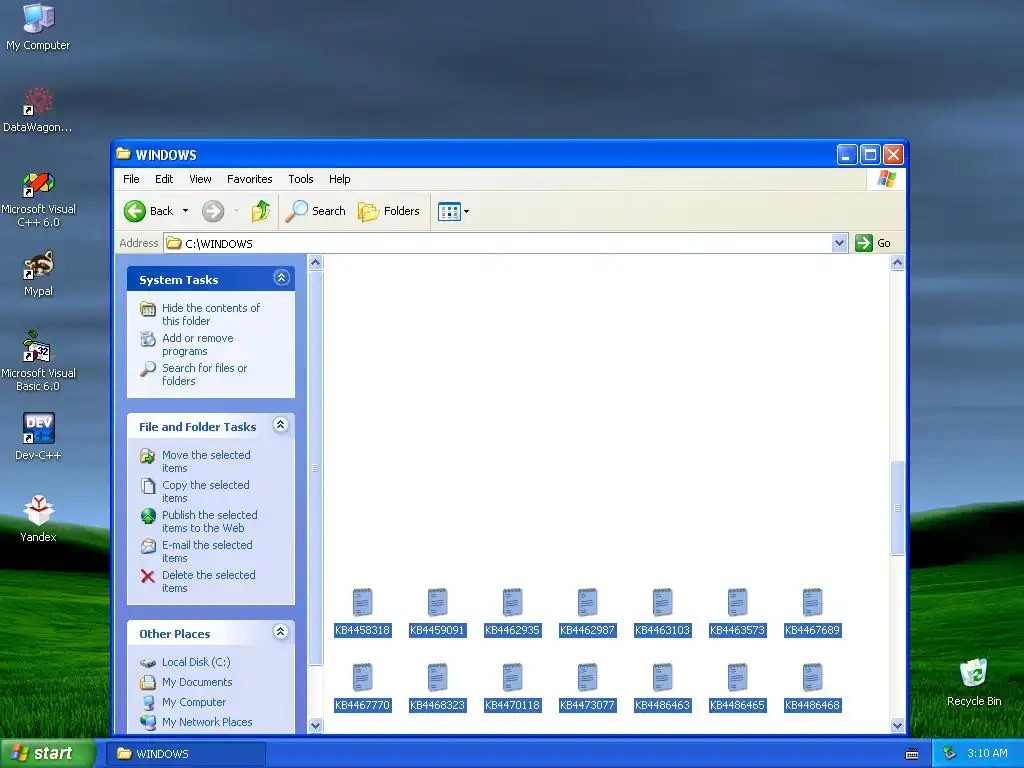This screenshot has height=768, width=1024.
Task: Select the KB4467770 file
Action: pyautogui.click(x=362, y=687)
